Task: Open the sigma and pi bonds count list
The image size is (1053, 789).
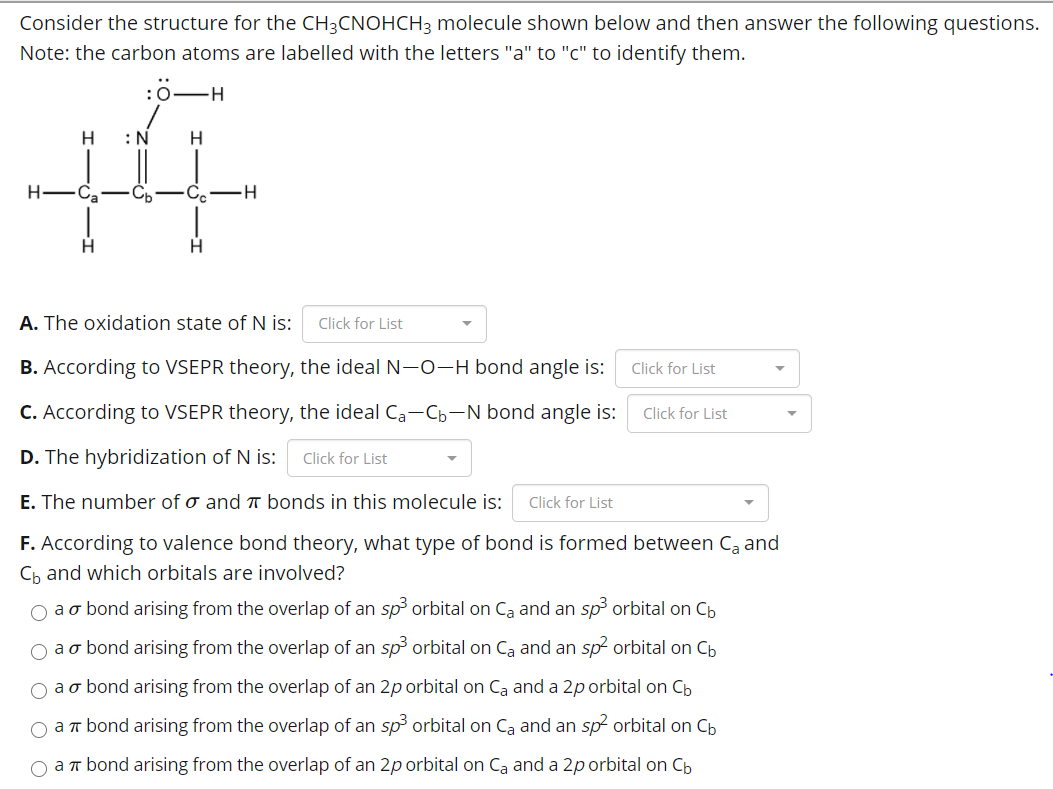Action: (640, 502)
